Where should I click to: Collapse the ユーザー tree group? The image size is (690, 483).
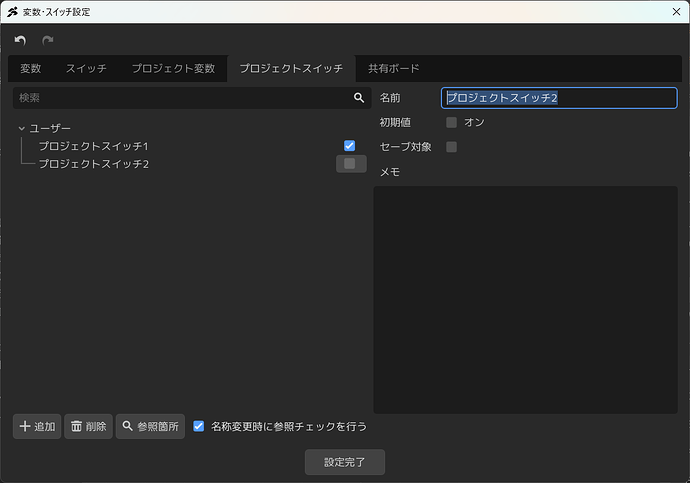coord(22,128)
